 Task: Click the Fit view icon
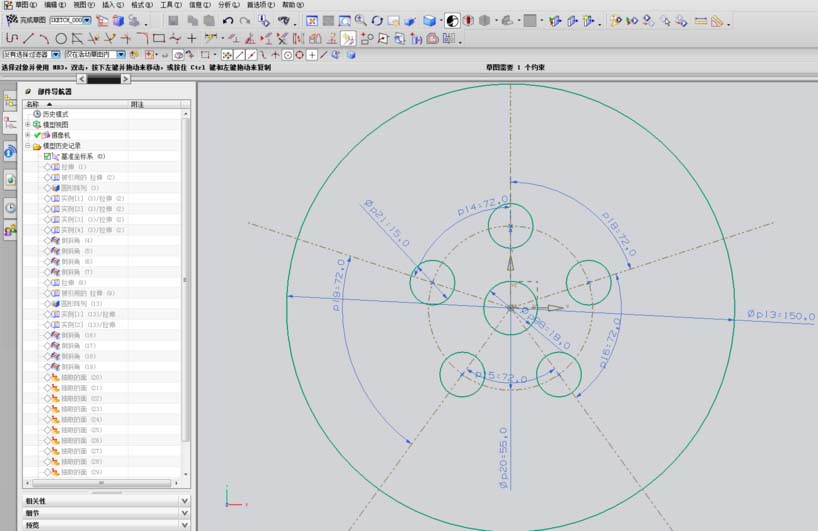click(x=312, y=20)
